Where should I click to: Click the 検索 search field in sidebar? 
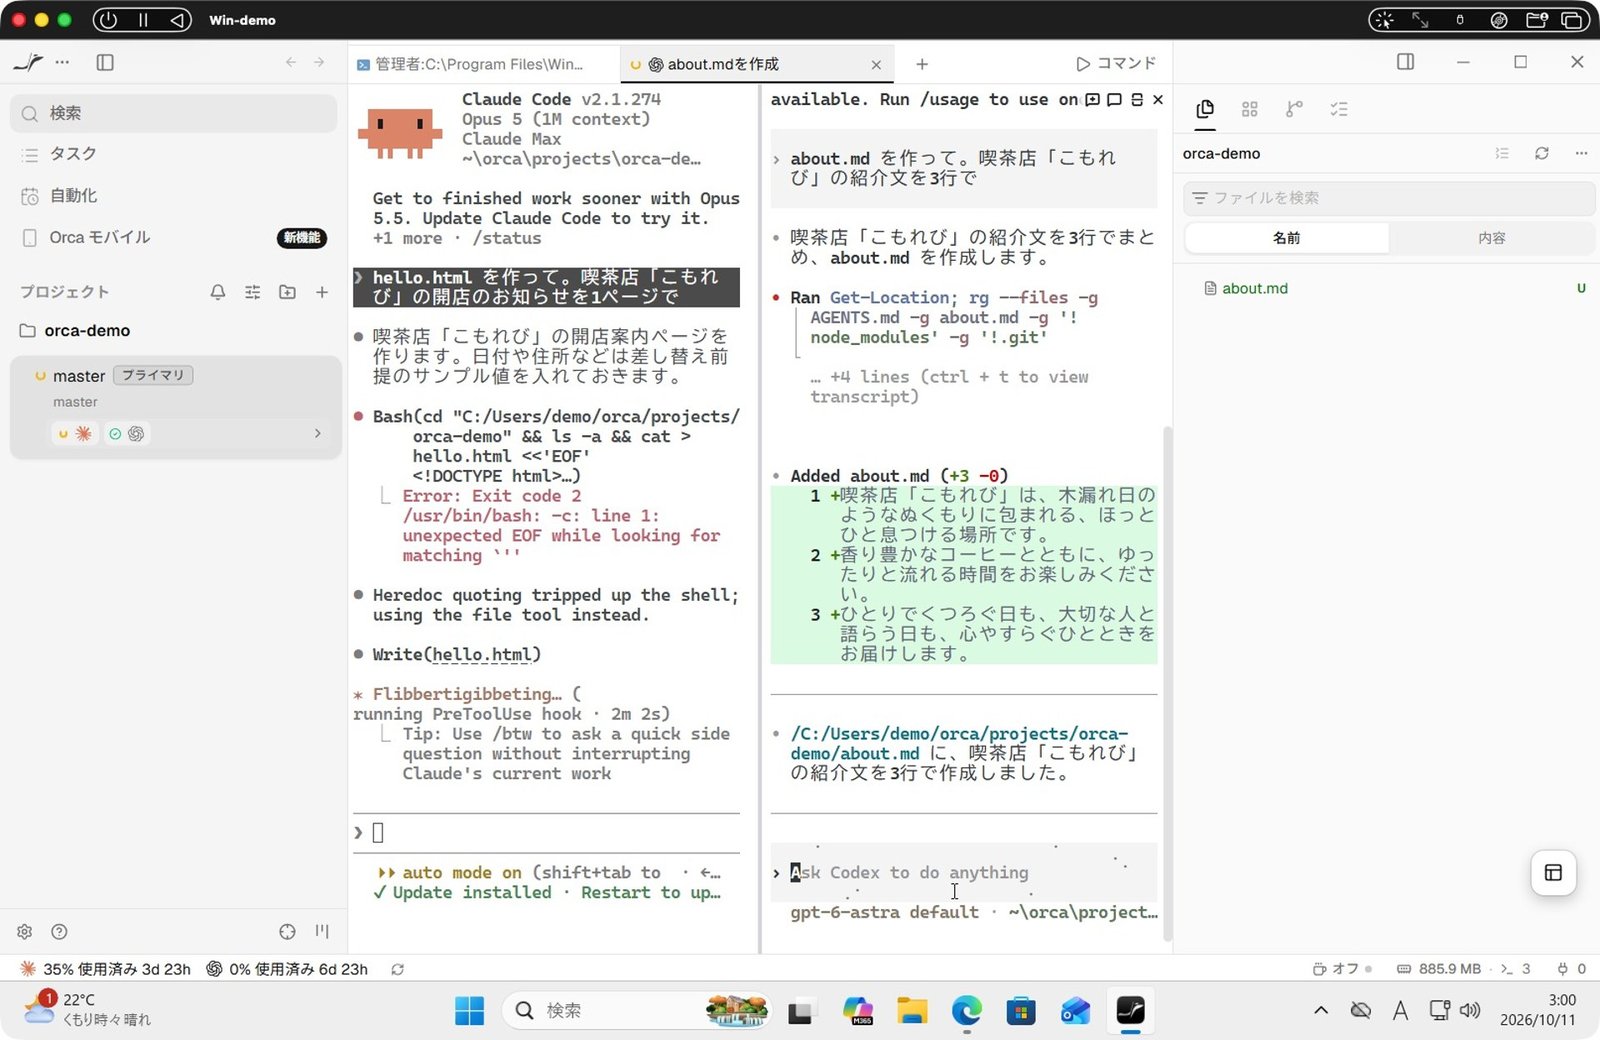tap(174, 113)
